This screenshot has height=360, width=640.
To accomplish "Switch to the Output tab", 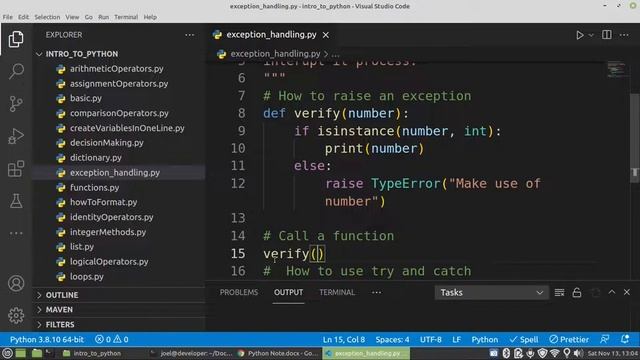I will pos(289,293).
